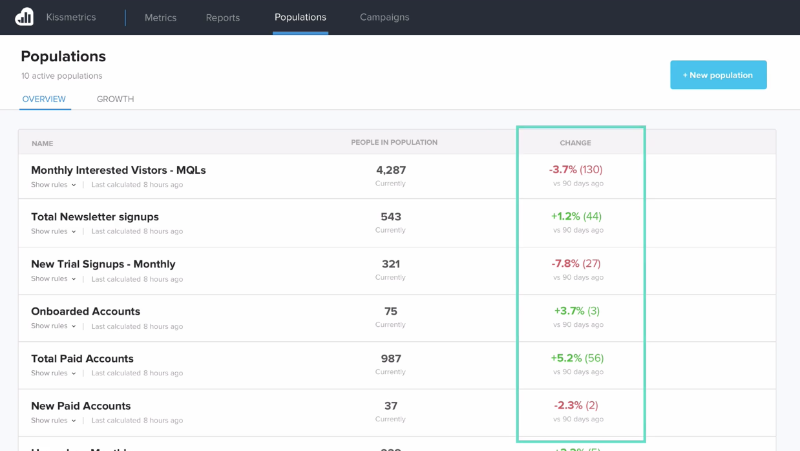Expand Show rules for New Trial Signups
The width and height of the screenshot is (800, 451).
[53, 279]
